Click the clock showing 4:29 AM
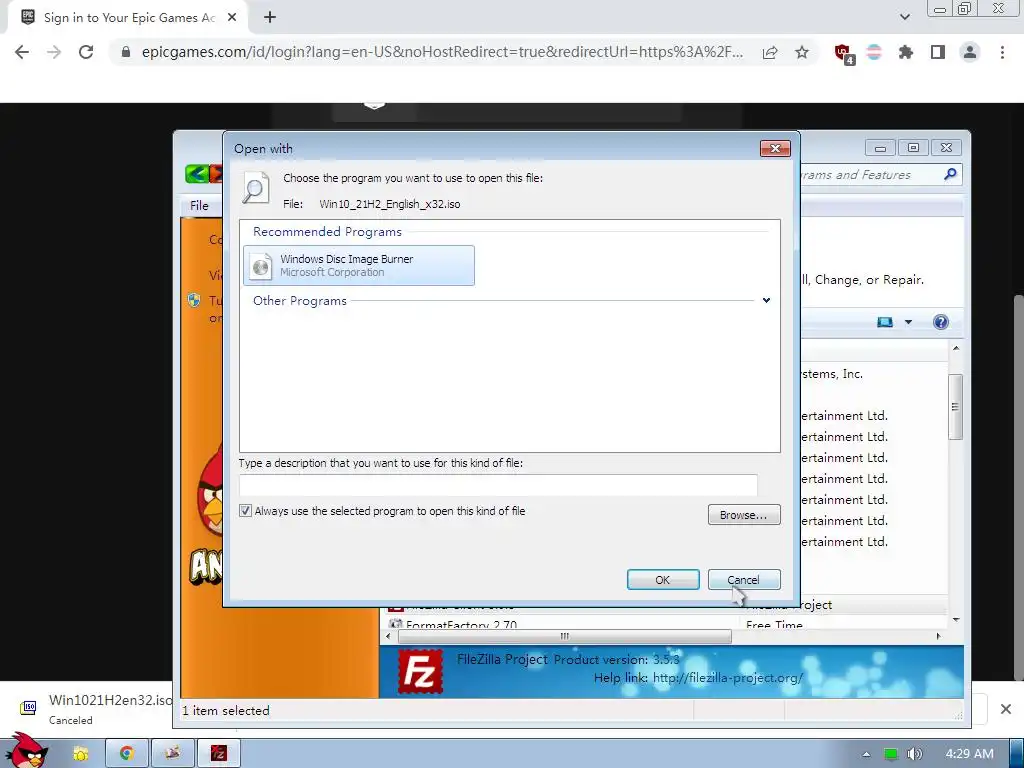Screen dimensions: 1024x768 (969, 754)
